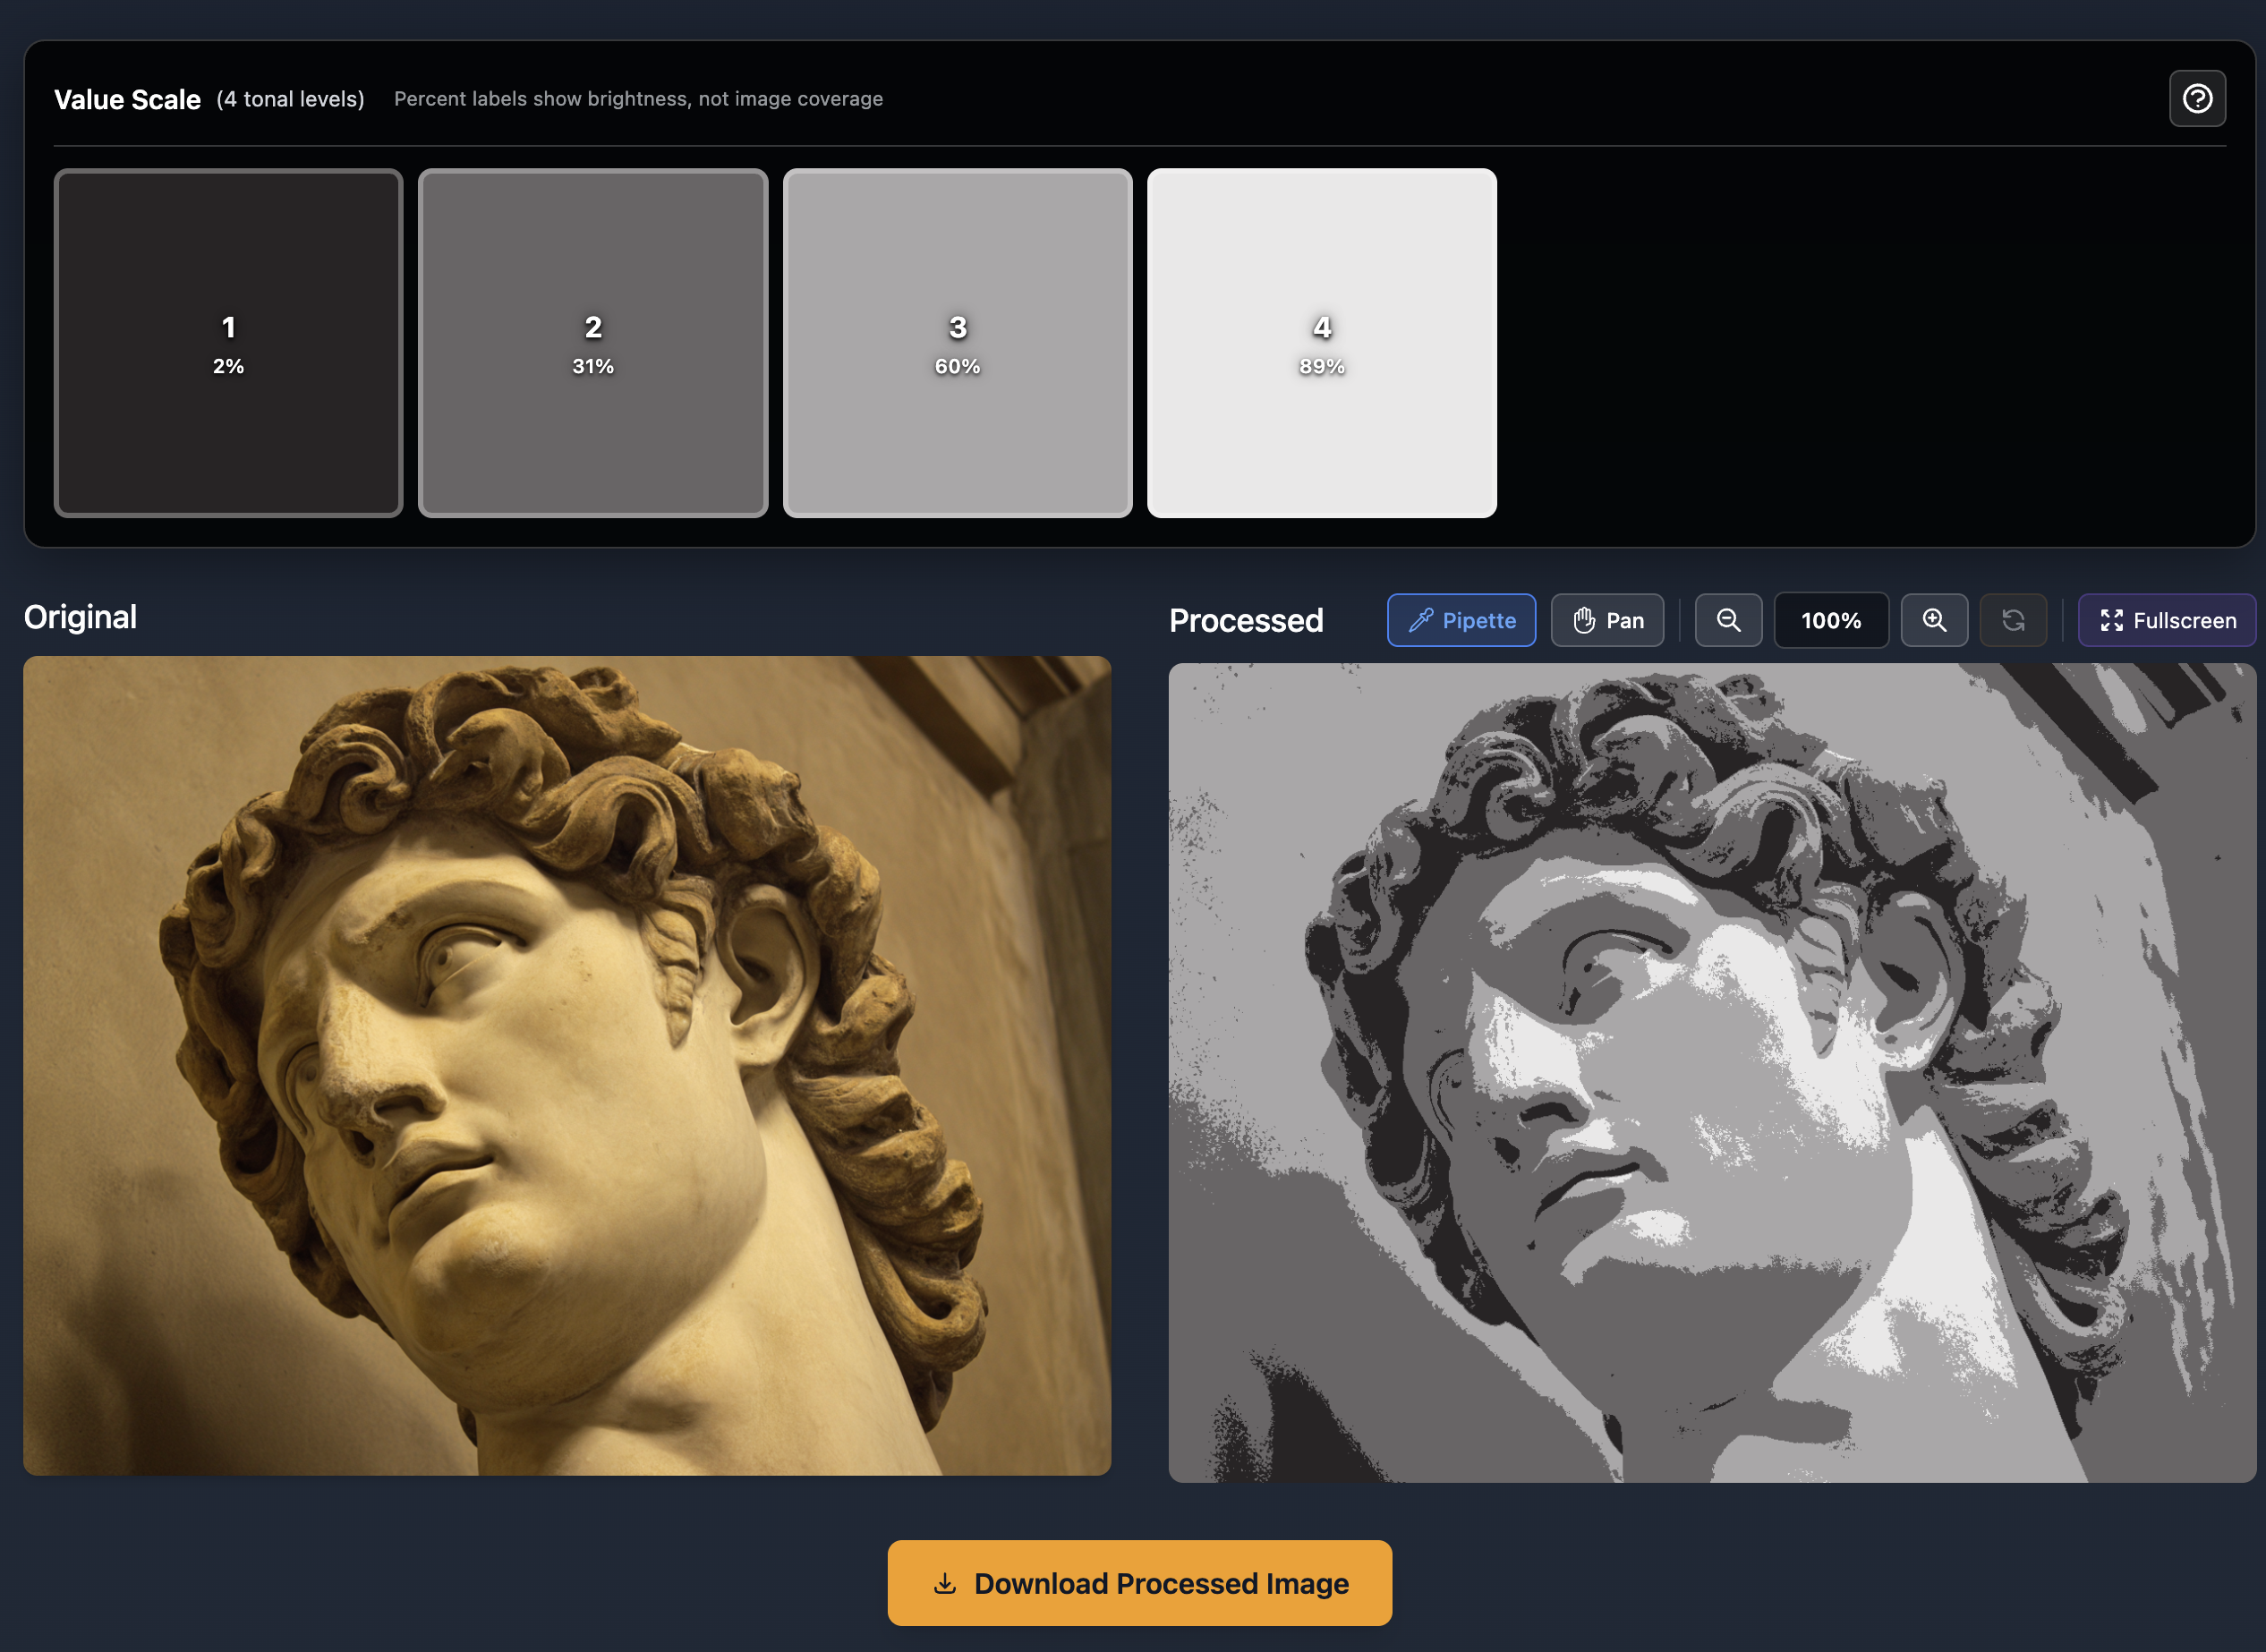The width and height of the screenshot is (2266, 1652).
Task: Click the Pan hand icon
Action: [x=1583, y=620]
